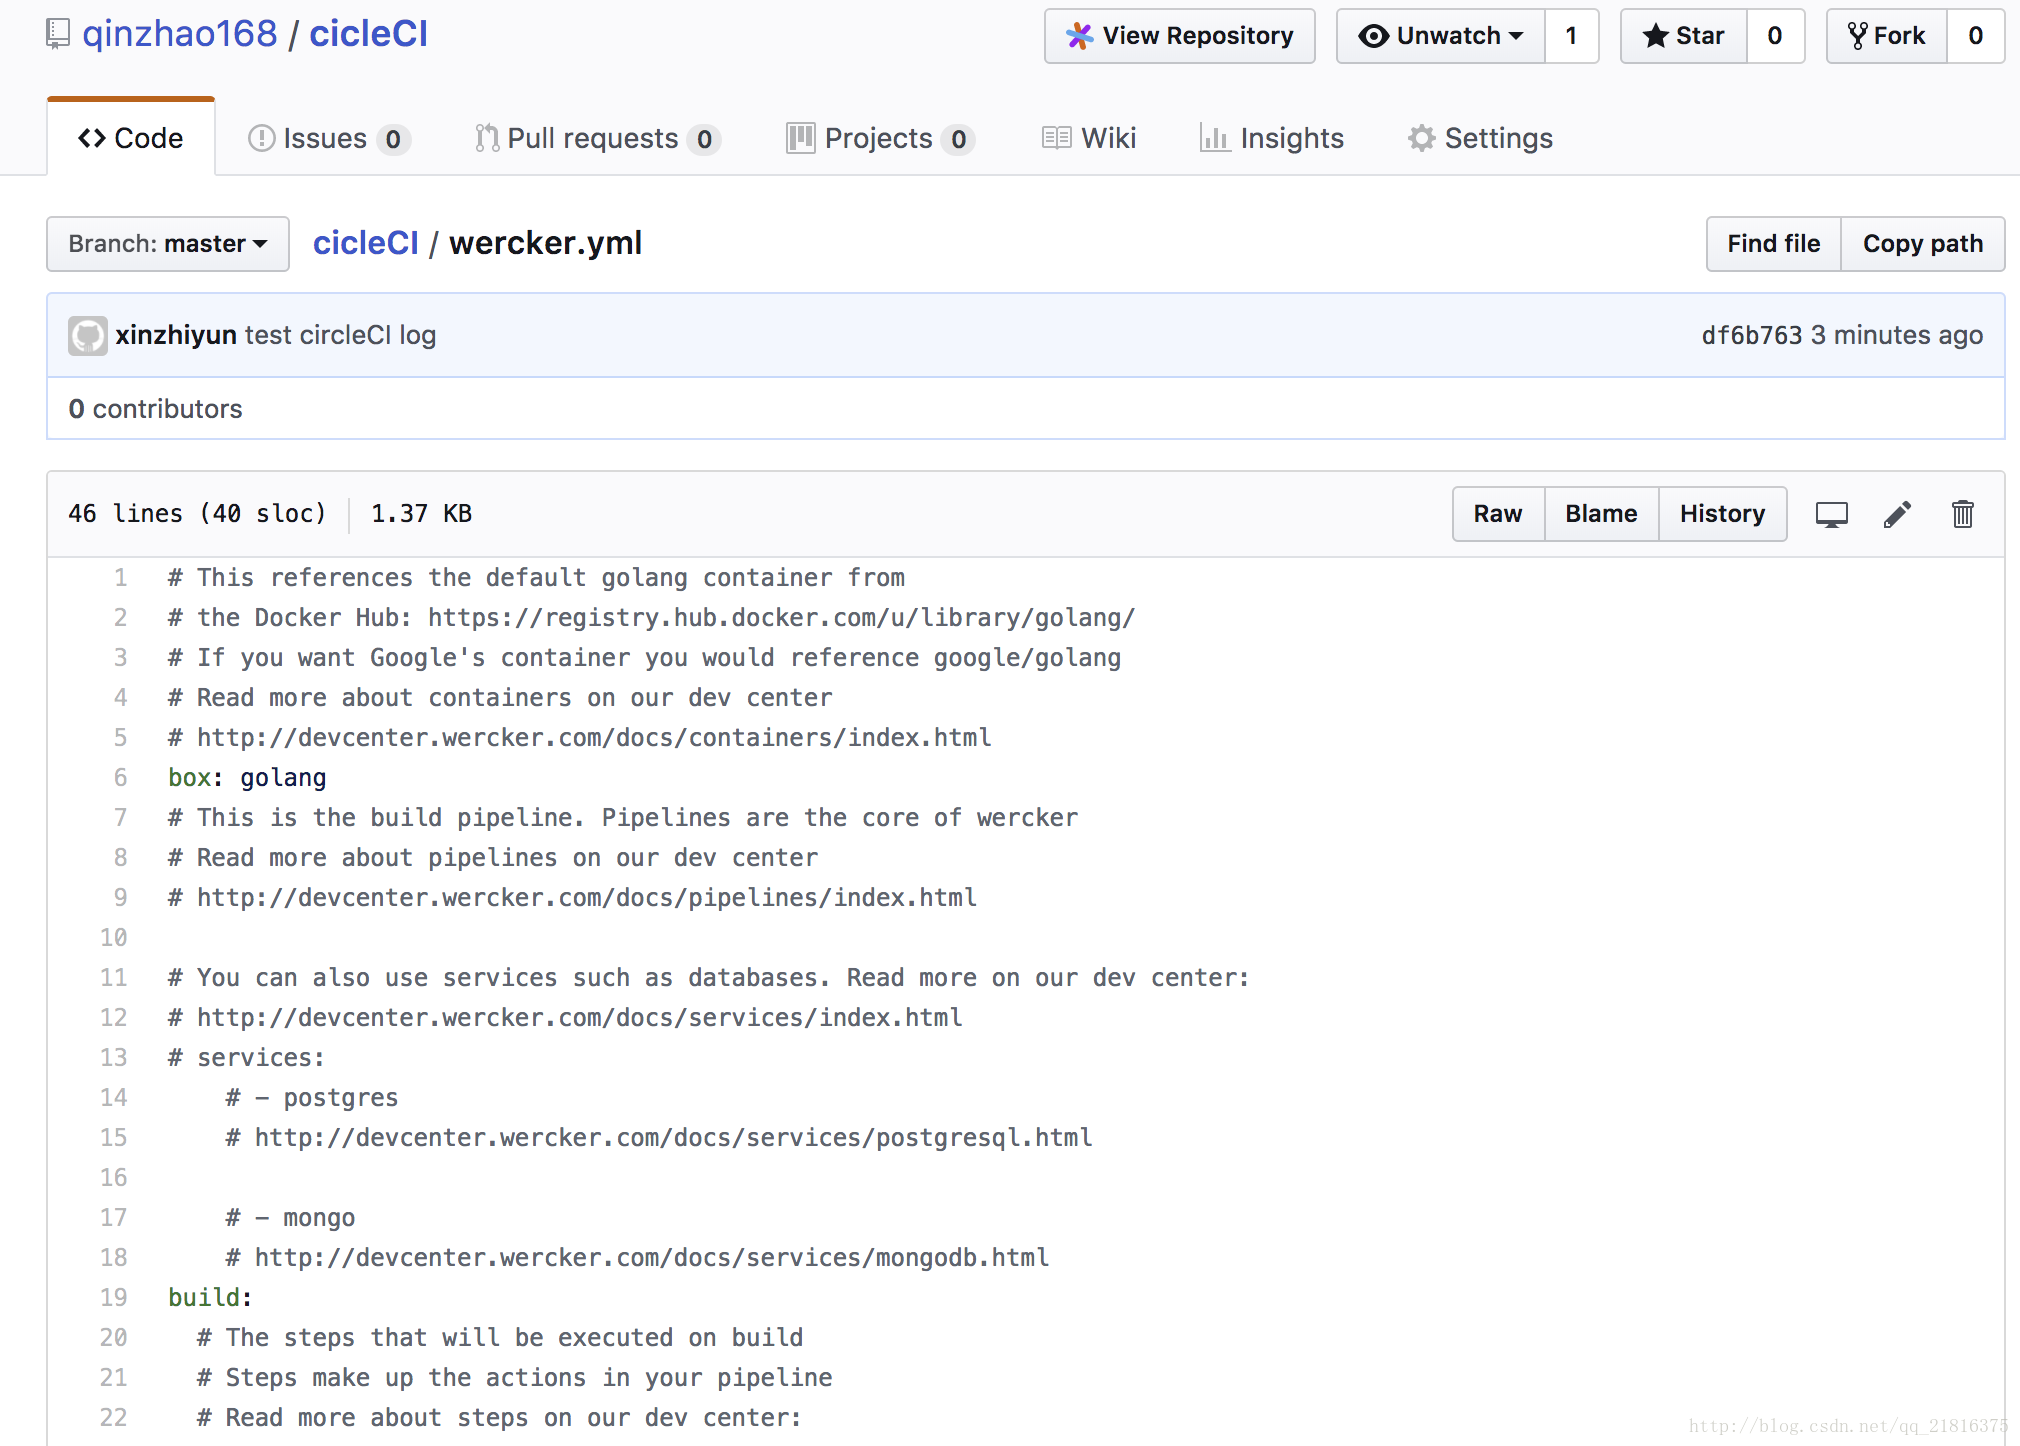Screen dimensions: 2020x1446
Task: Click the line 'box: golang'
Action: (x=247, y=778)
